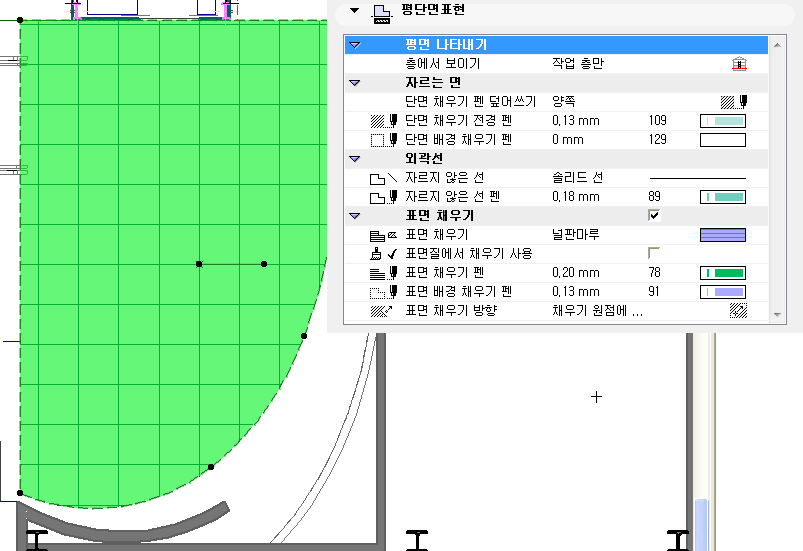Click the 표면질에서 채우기 사용 paint icon
Image resolution: width=803 pixels, height=551 pixels.
[384, 253]
